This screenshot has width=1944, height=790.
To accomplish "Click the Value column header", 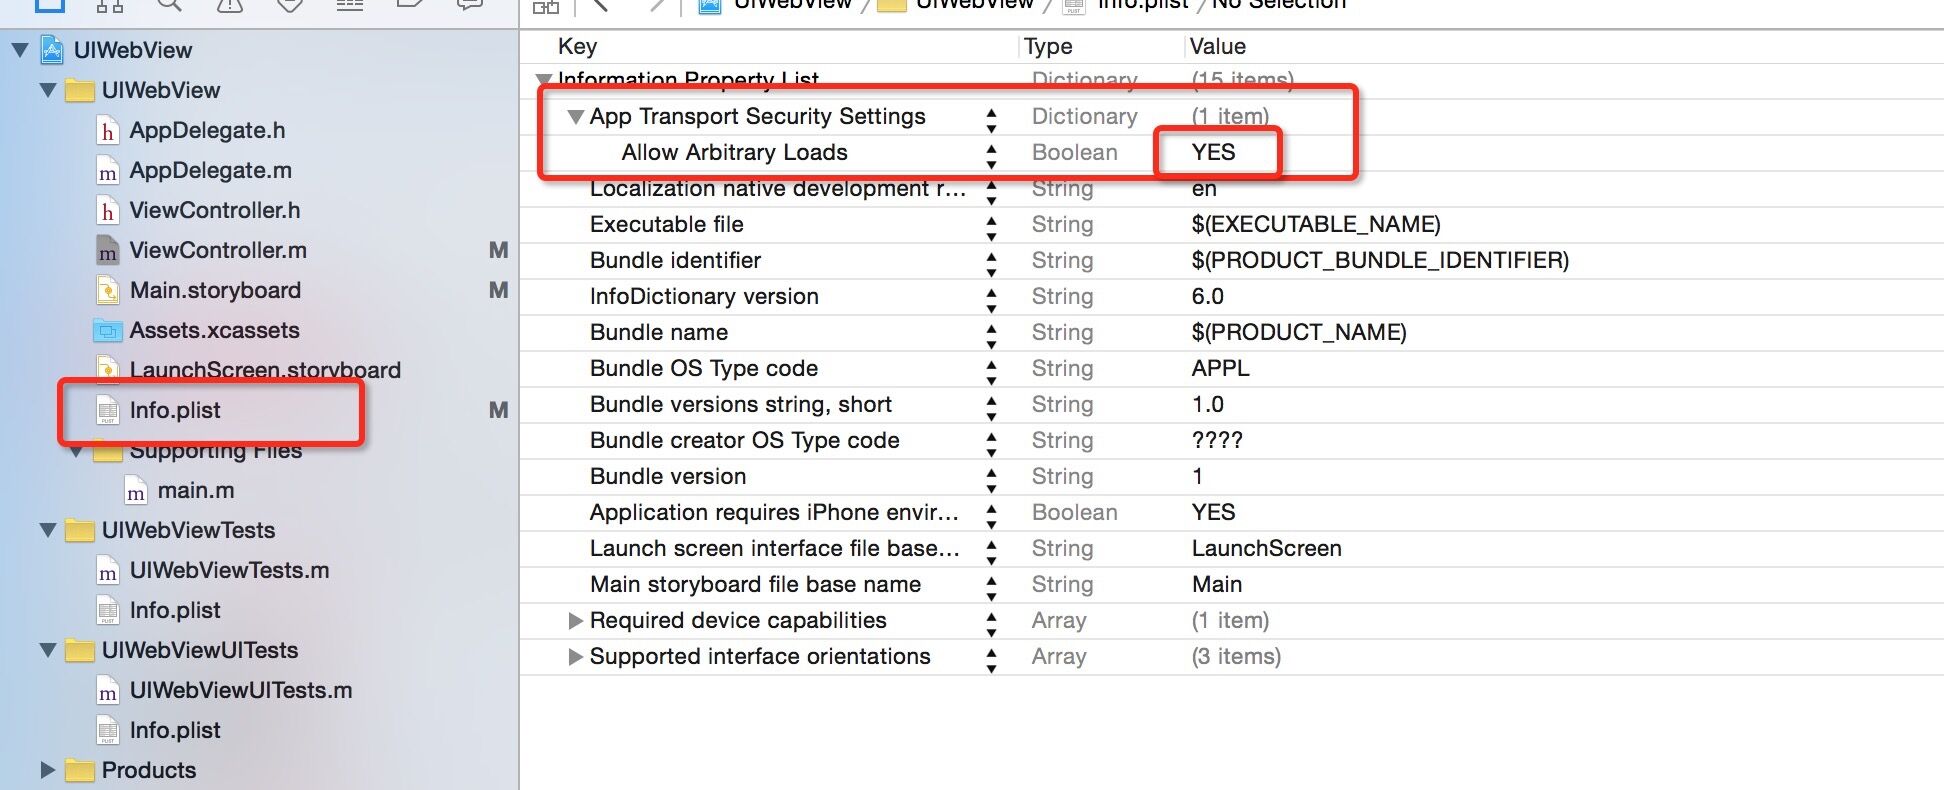I will coord(1217,46).
